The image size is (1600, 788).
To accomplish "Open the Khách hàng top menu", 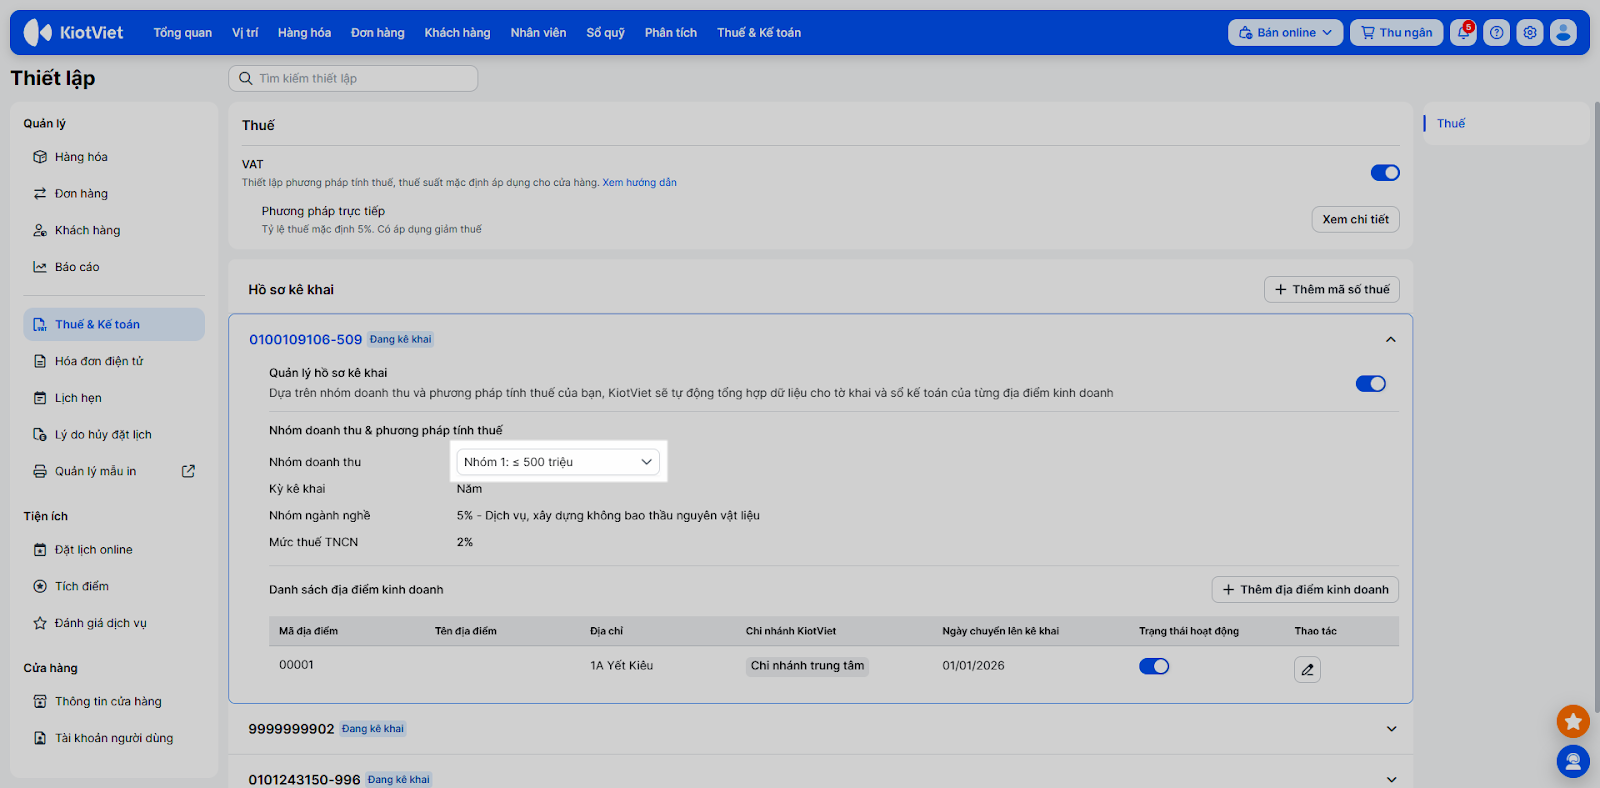I will coord(457,33).
